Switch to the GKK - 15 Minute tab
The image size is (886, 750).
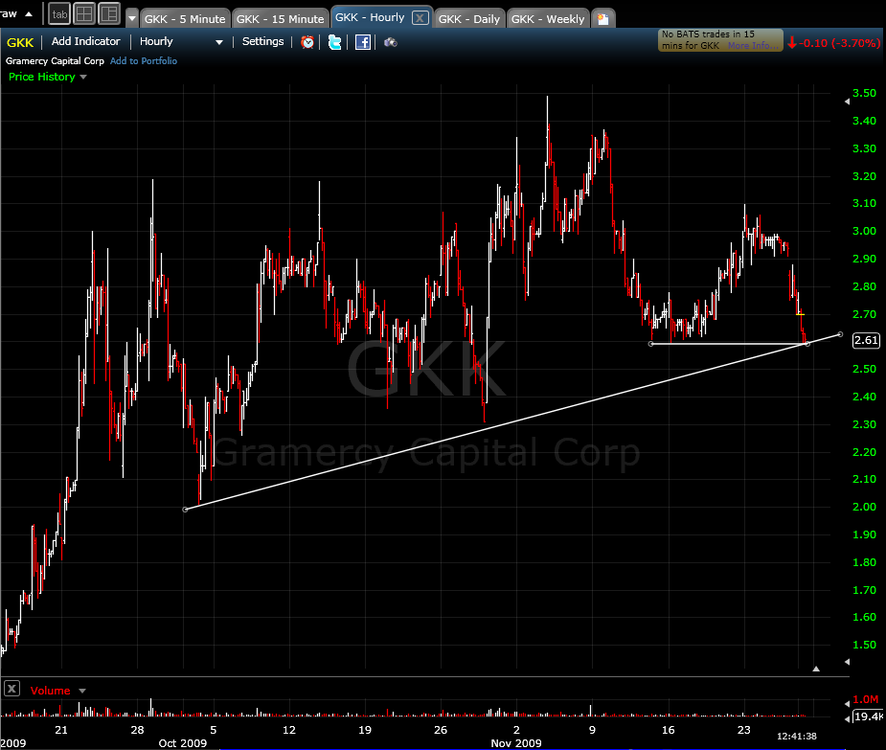pos(280,19)
